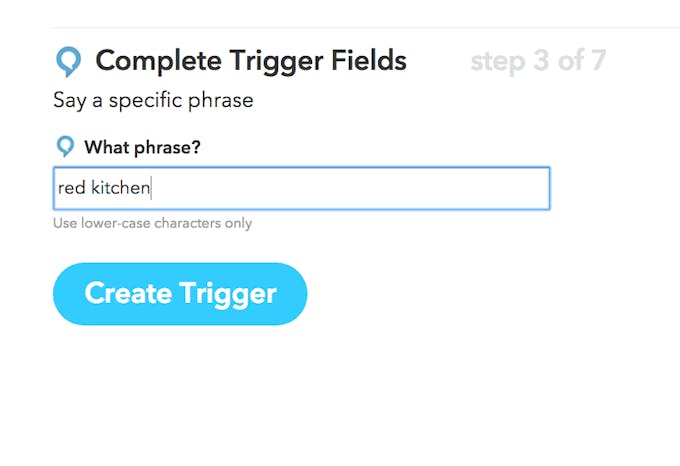Click the "step 3 of 7" progress indicator
This screenshot has width=680, height=466.
(x=538, y=61)
